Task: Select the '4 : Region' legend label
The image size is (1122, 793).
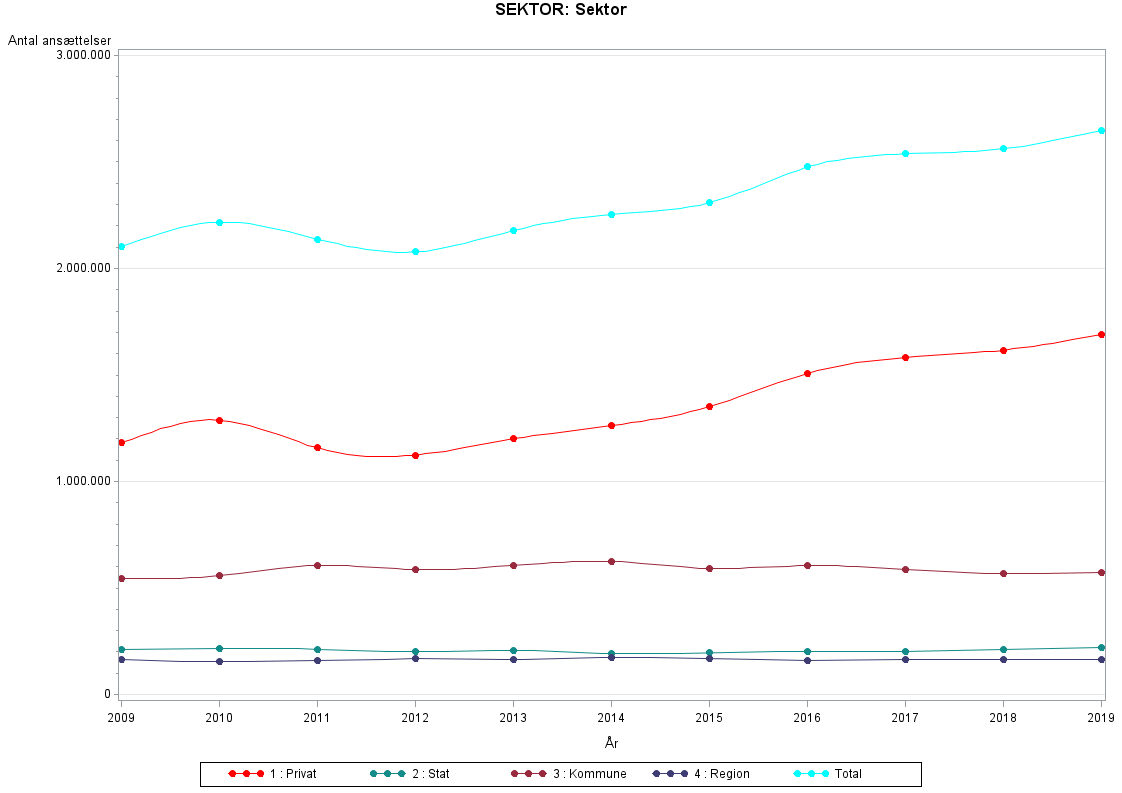Action: click(721, 774)
